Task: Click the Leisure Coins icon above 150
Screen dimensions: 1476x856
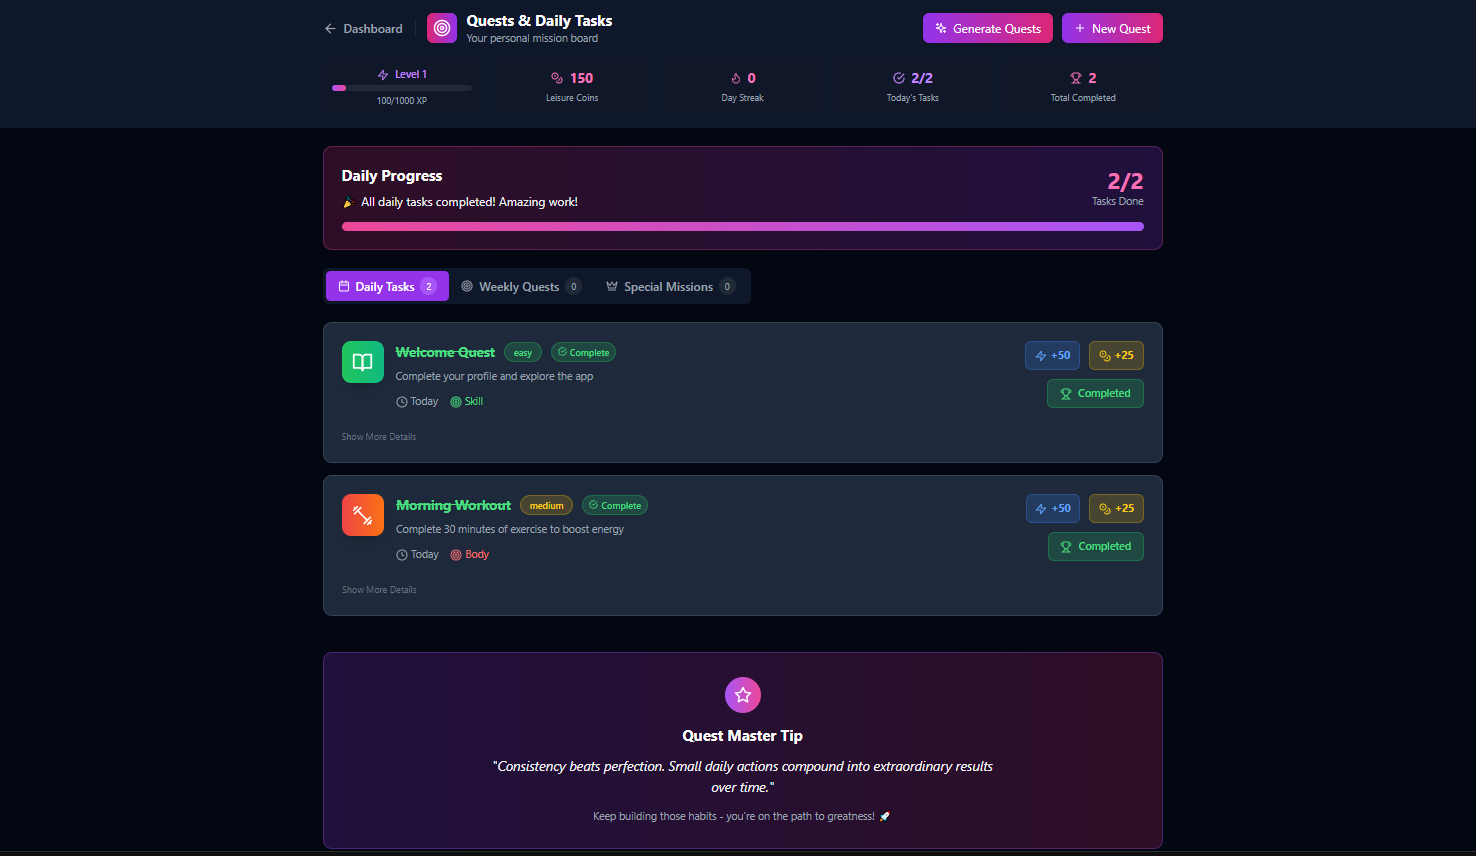Action: 557,78
